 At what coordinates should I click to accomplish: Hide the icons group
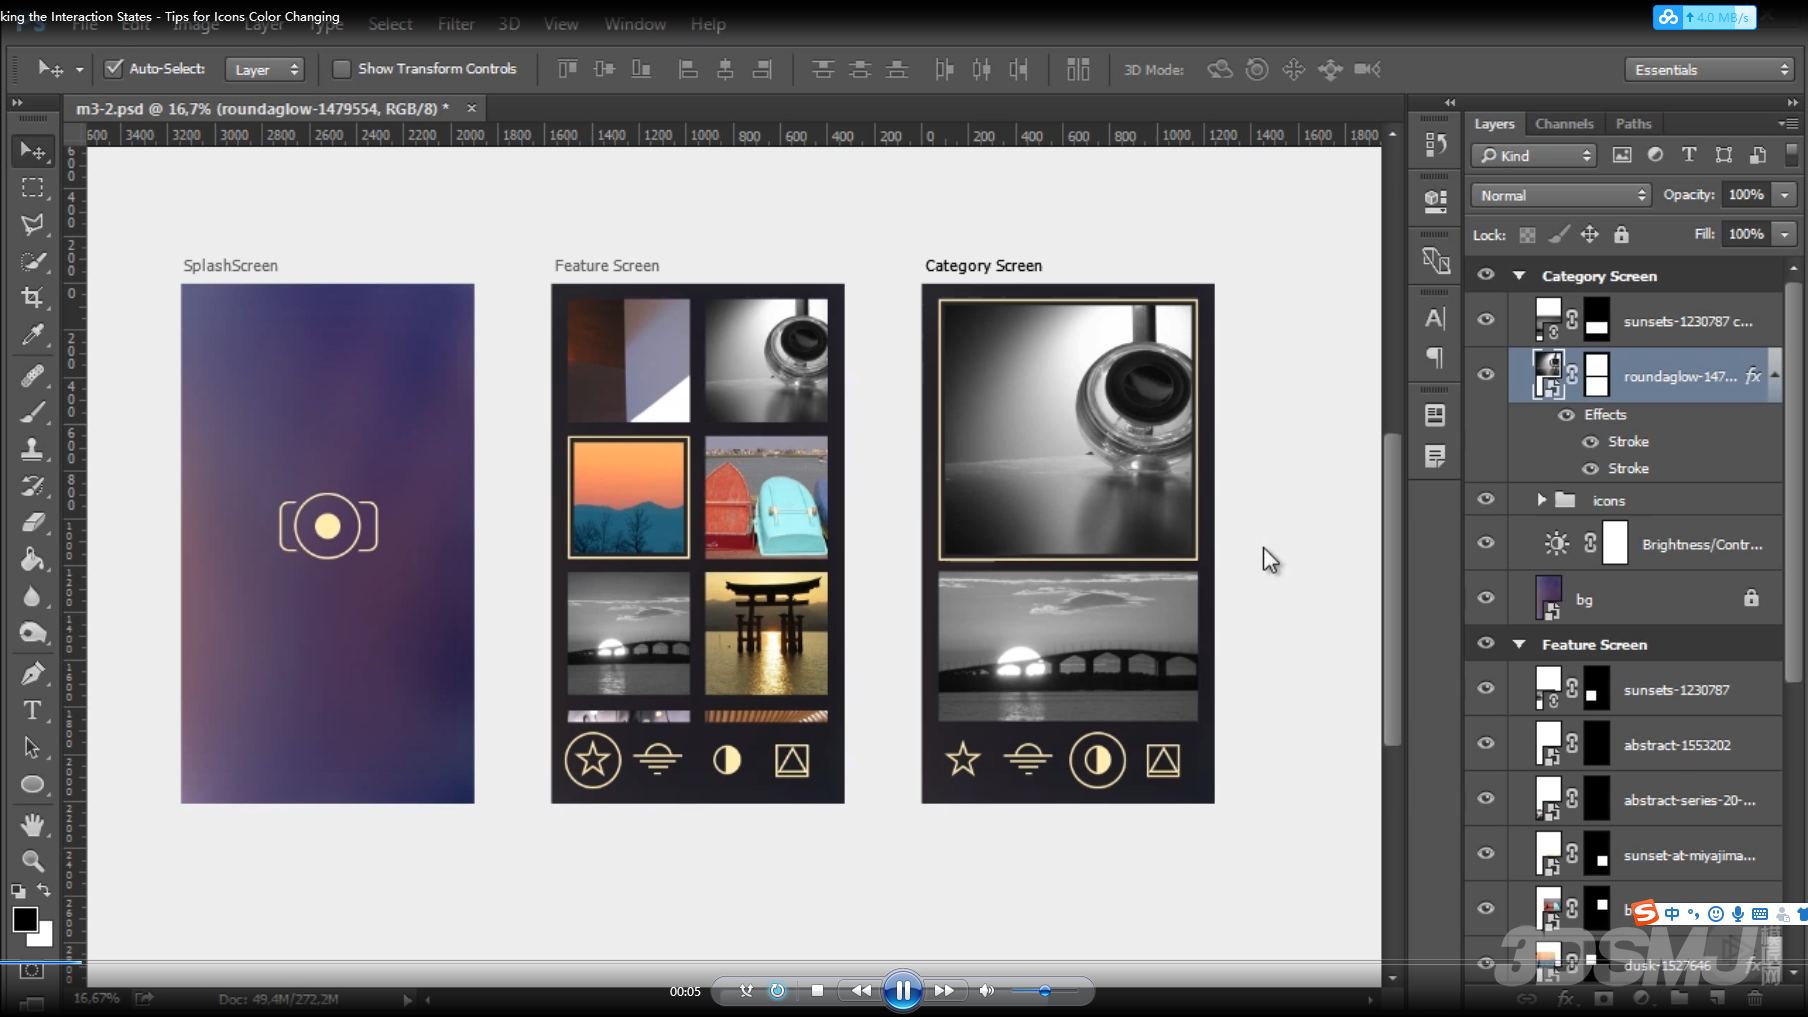point(1486,499)
